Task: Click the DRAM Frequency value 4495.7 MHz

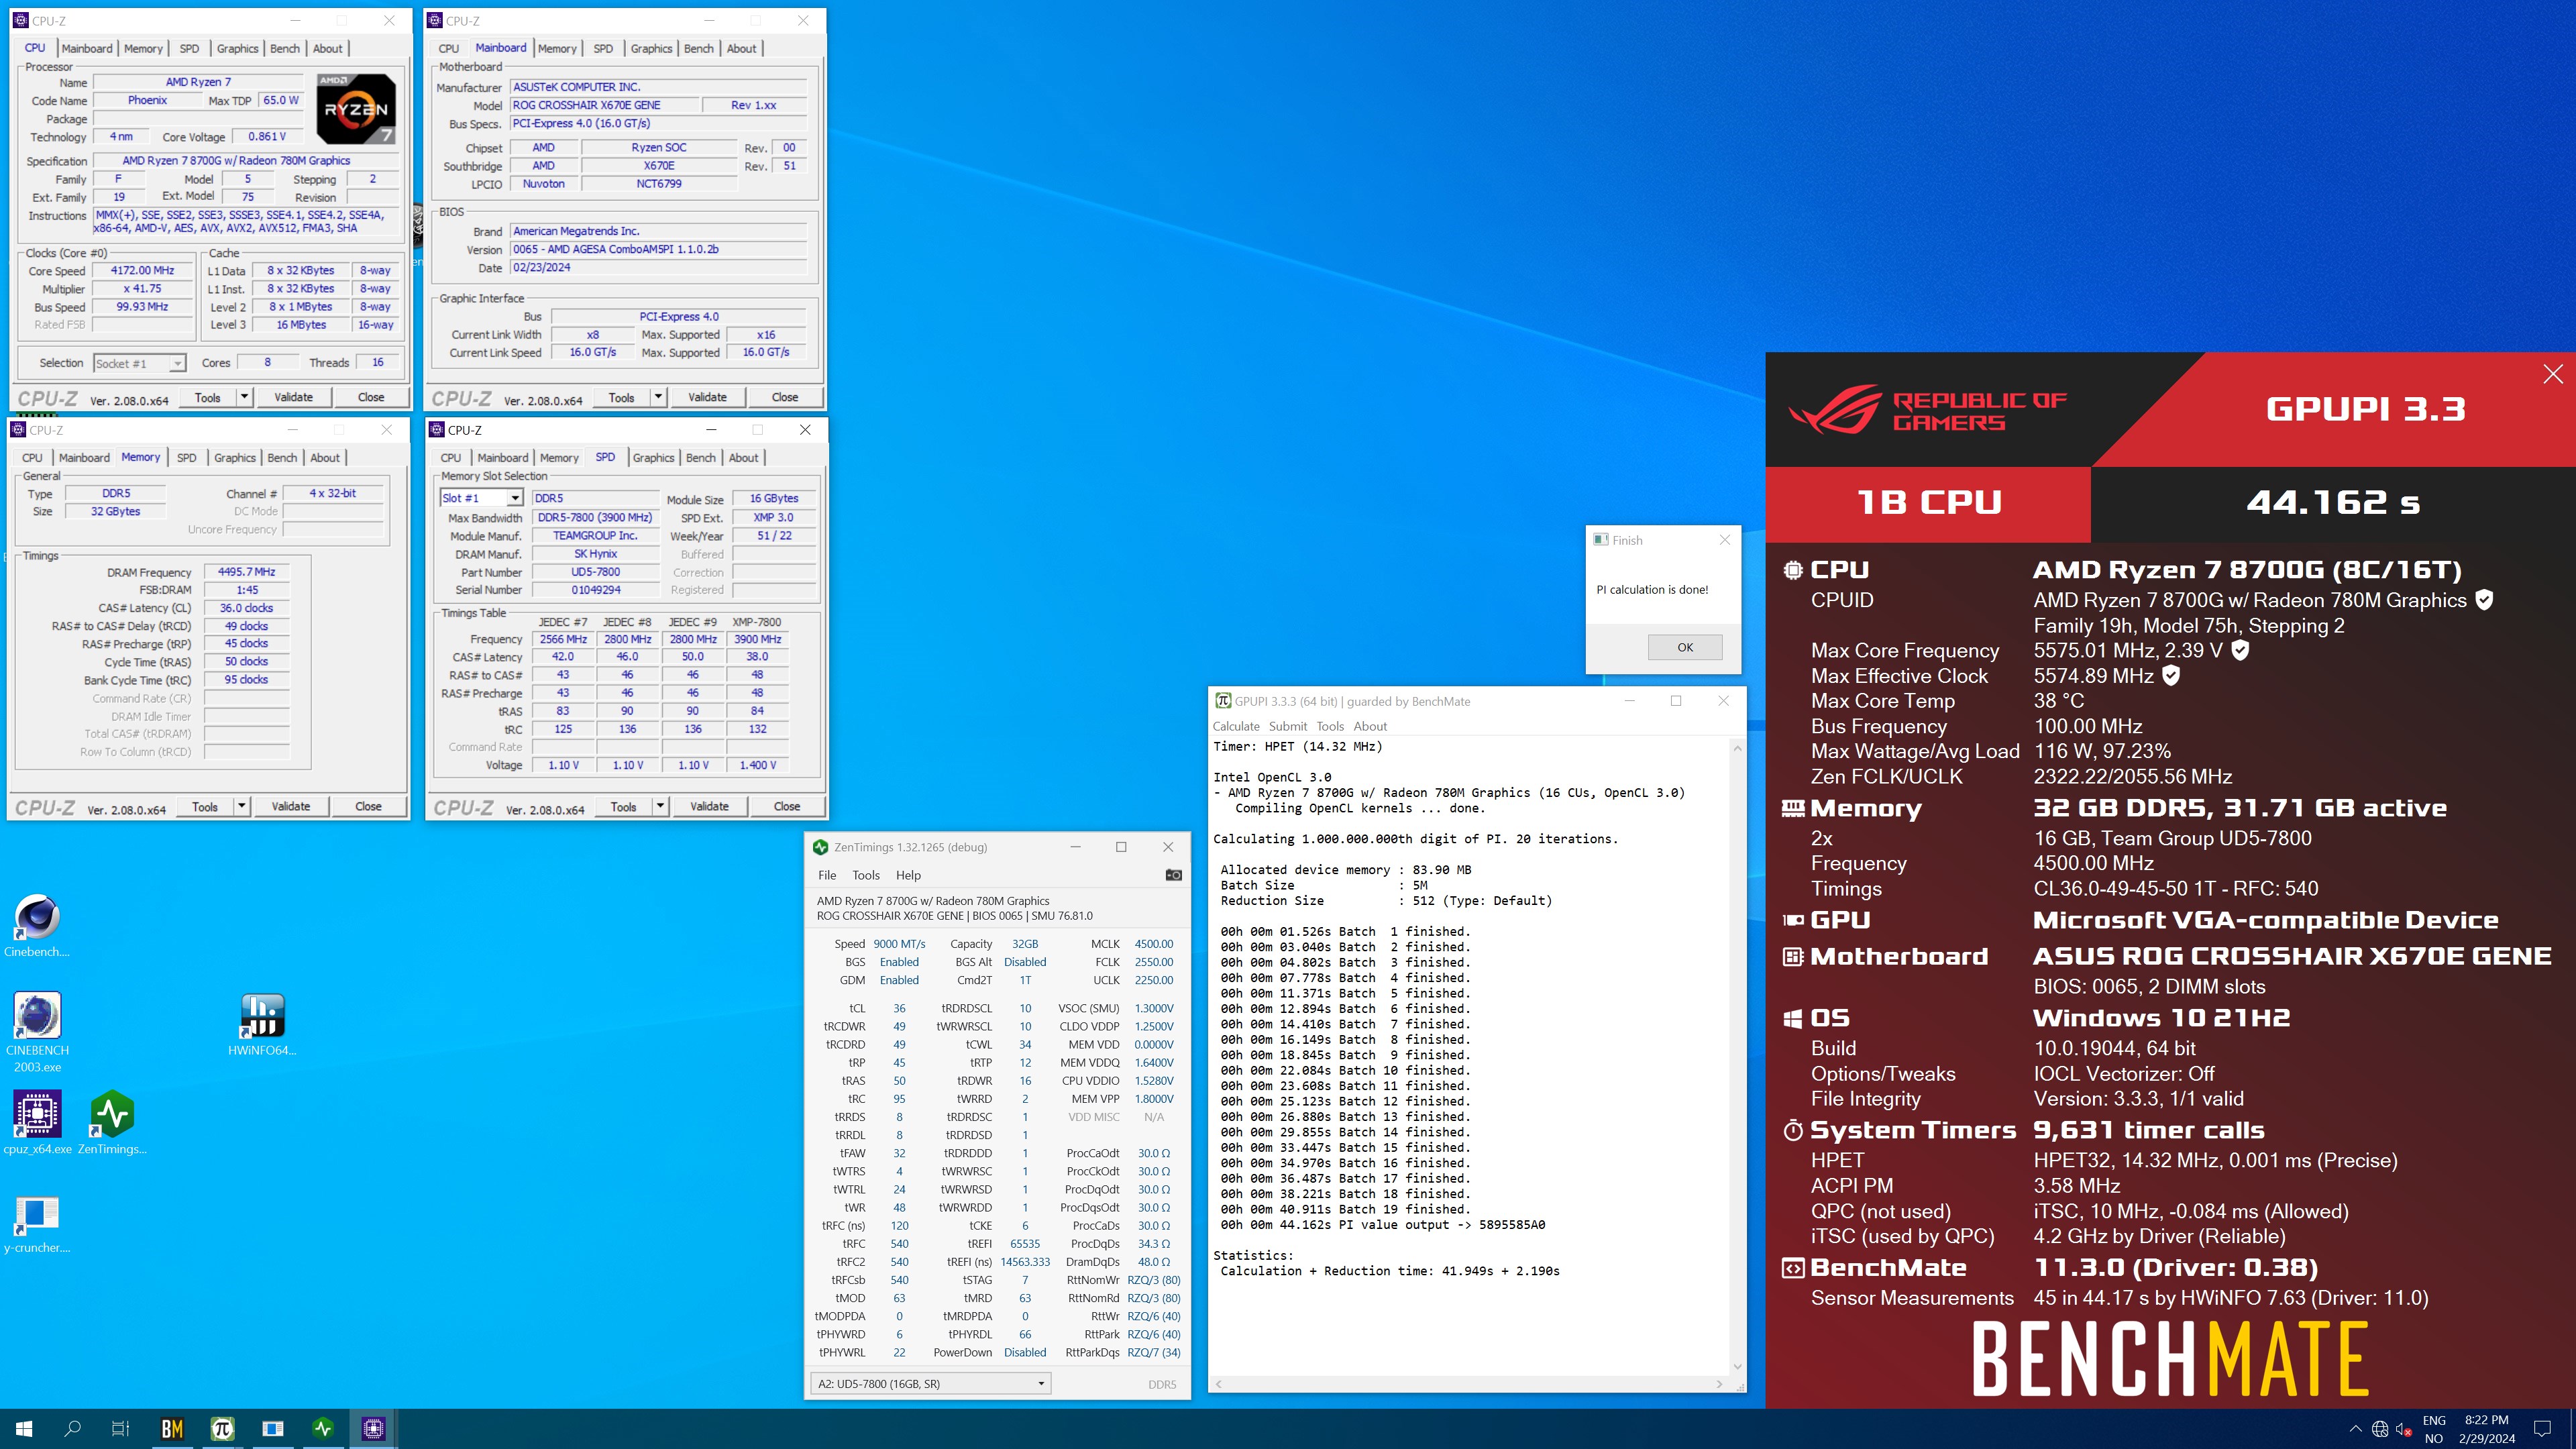Action: click(x=247, y=572)
